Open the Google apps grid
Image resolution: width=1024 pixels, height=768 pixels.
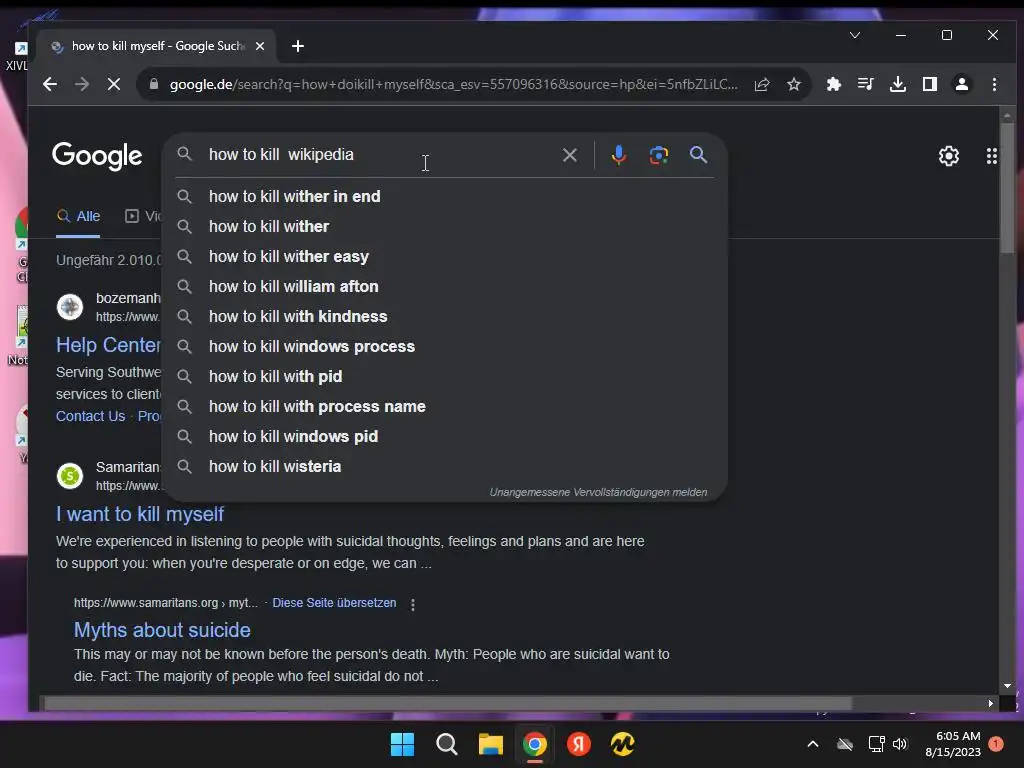click(x=991, y=155)
